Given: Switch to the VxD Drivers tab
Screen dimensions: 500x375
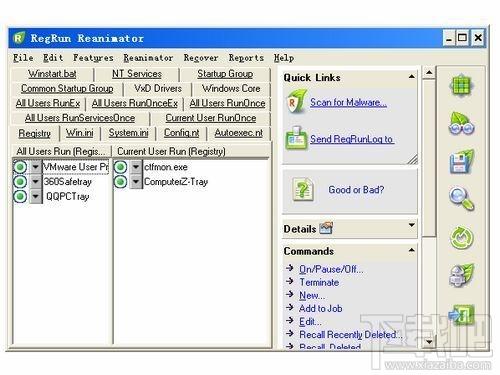Looking at the screenshot, I should coord(158,88).
